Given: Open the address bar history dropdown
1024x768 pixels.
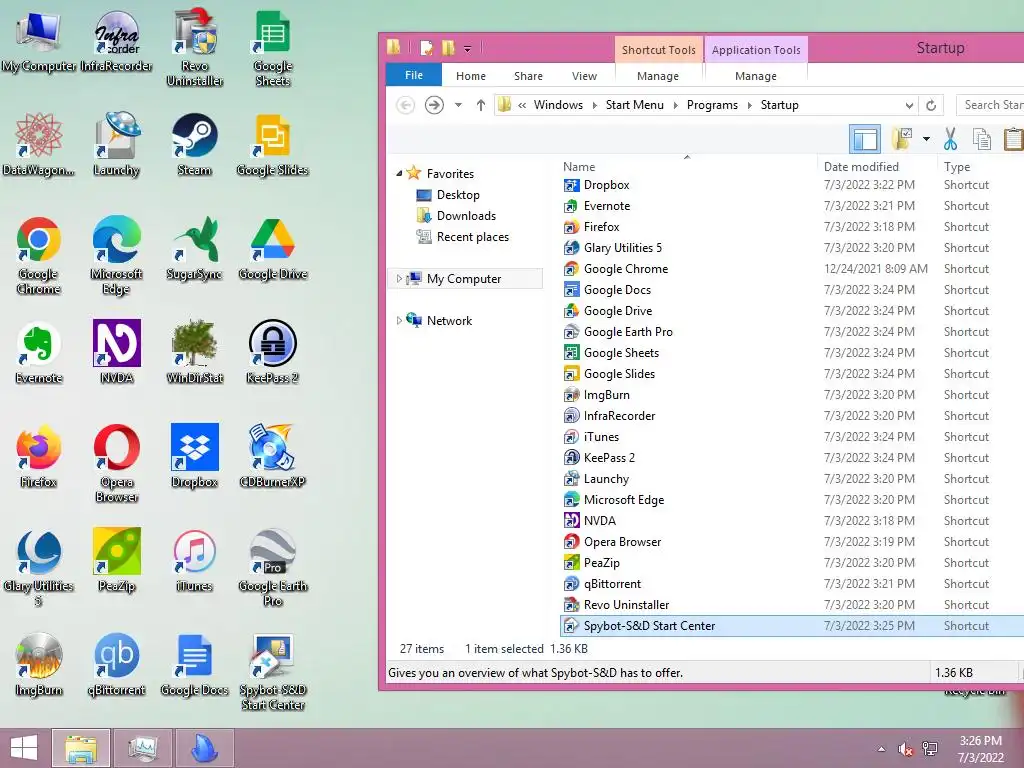Looking at the screenshot, I should tap(908, 105).
